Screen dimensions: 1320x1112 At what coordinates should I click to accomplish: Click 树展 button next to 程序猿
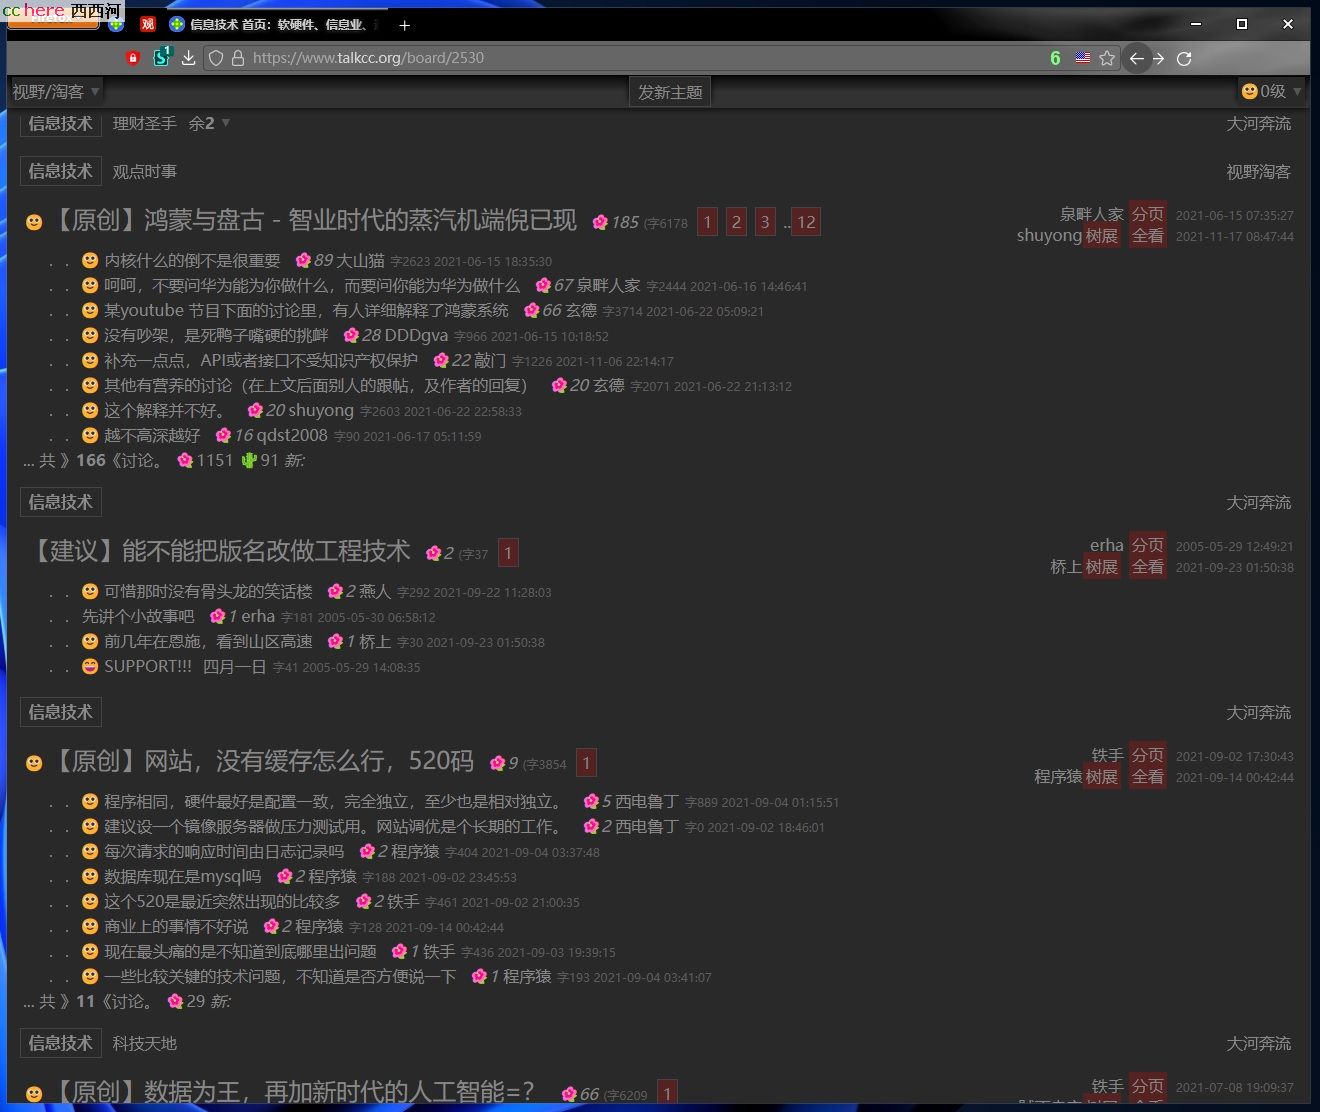[x=1101, y=777]
